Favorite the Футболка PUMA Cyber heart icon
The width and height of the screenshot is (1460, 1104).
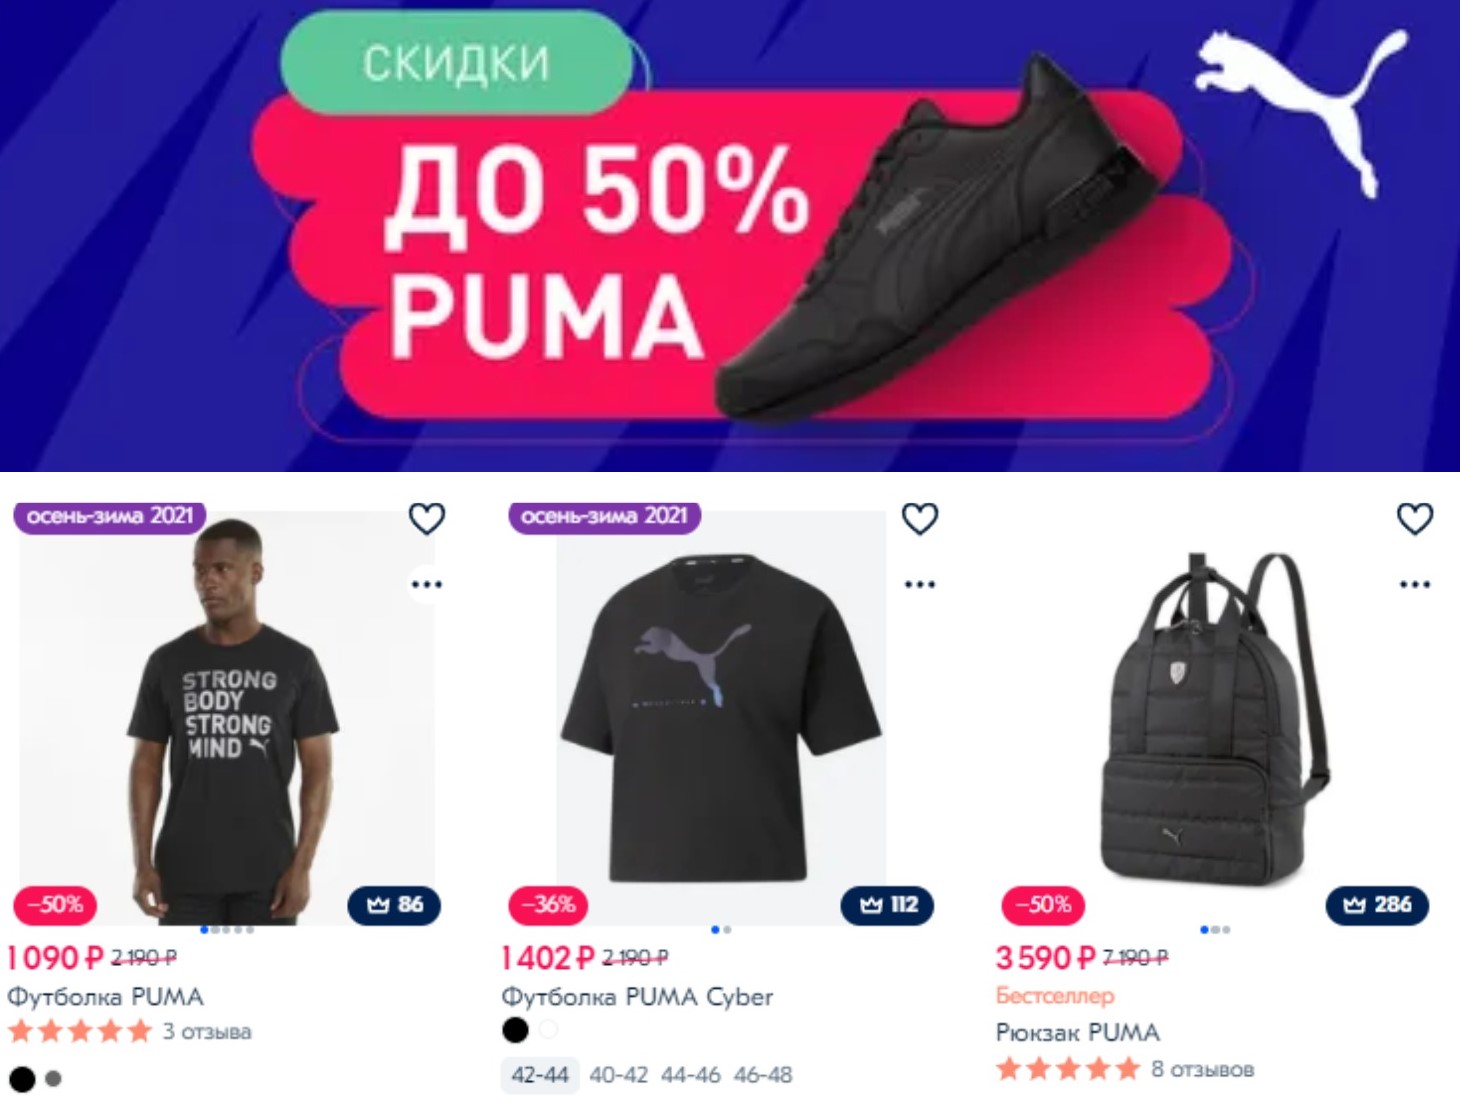click(919, 518)
